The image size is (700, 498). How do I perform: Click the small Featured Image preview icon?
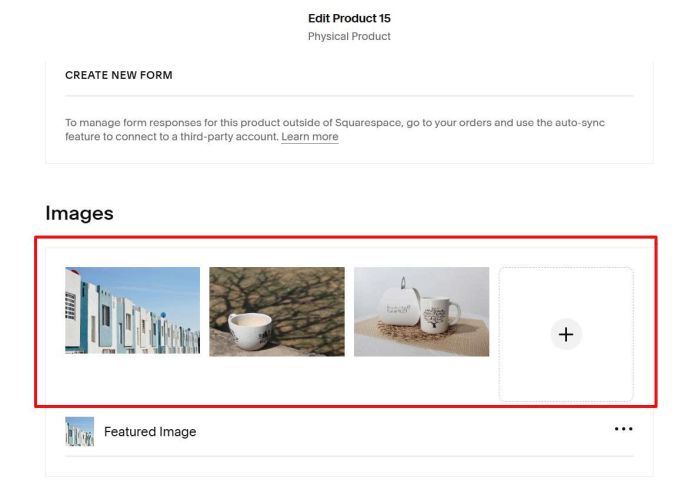coord(79,432)
